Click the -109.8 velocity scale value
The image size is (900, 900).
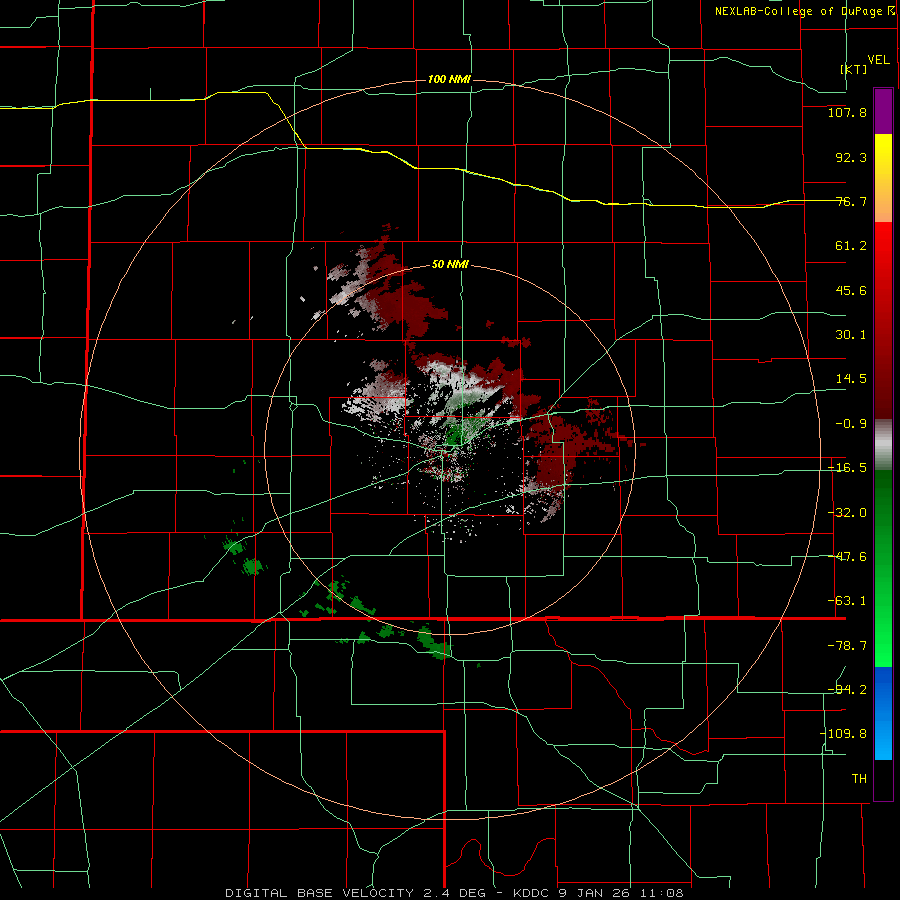coord(843,734)
